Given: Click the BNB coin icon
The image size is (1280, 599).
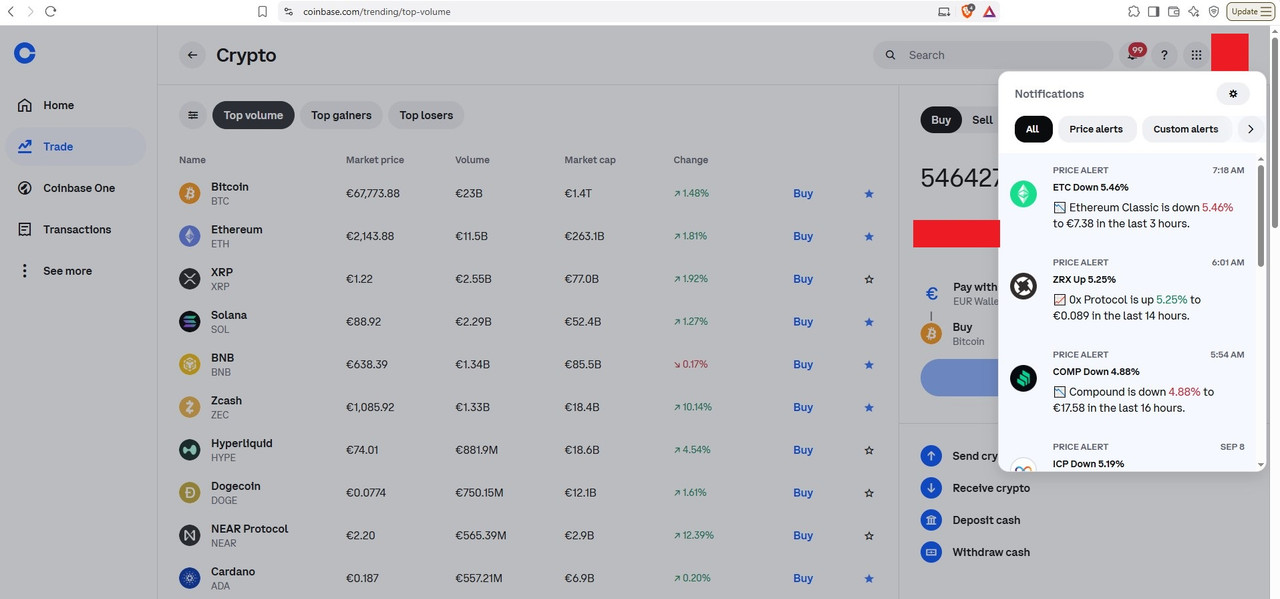Looking at the screenshot, I should [189, 365].
